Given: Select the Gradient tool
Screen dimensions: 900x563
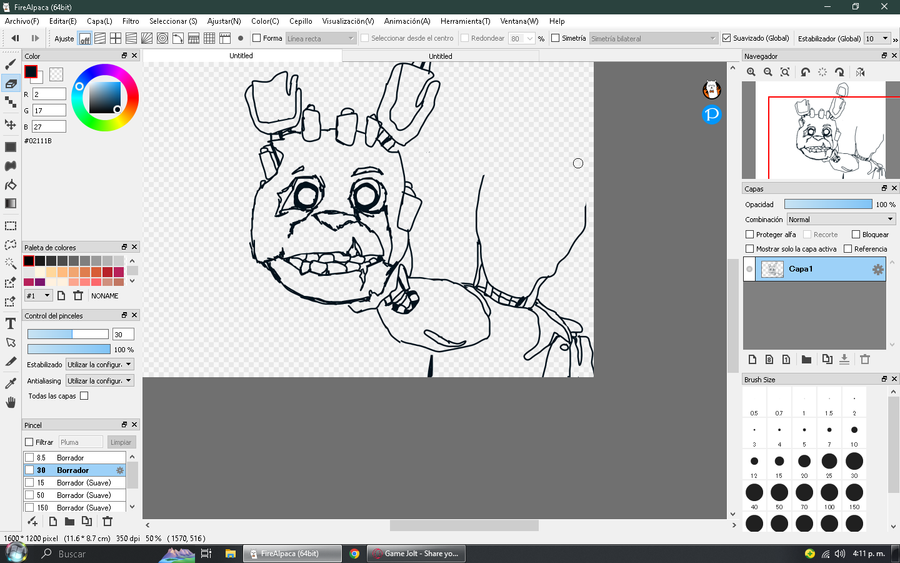Looking at the screenshot, I should (x=10, y=203).
